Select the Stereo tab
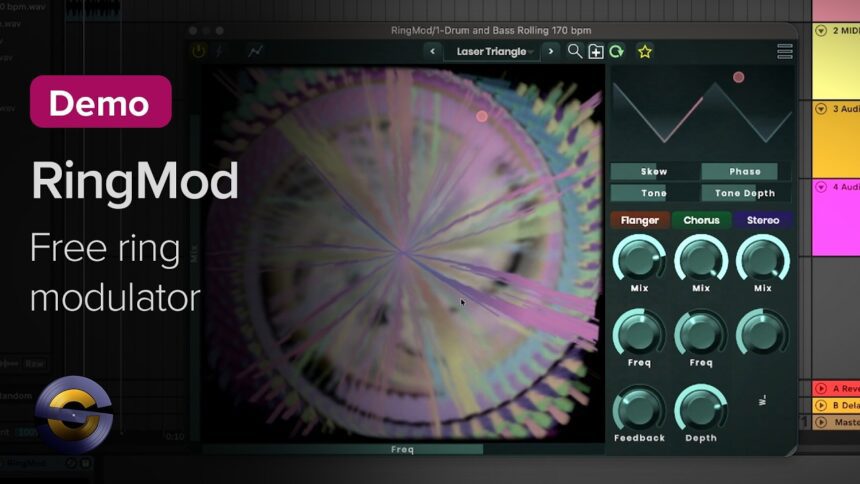The image size is (860, 484). [x=763, y=220]
